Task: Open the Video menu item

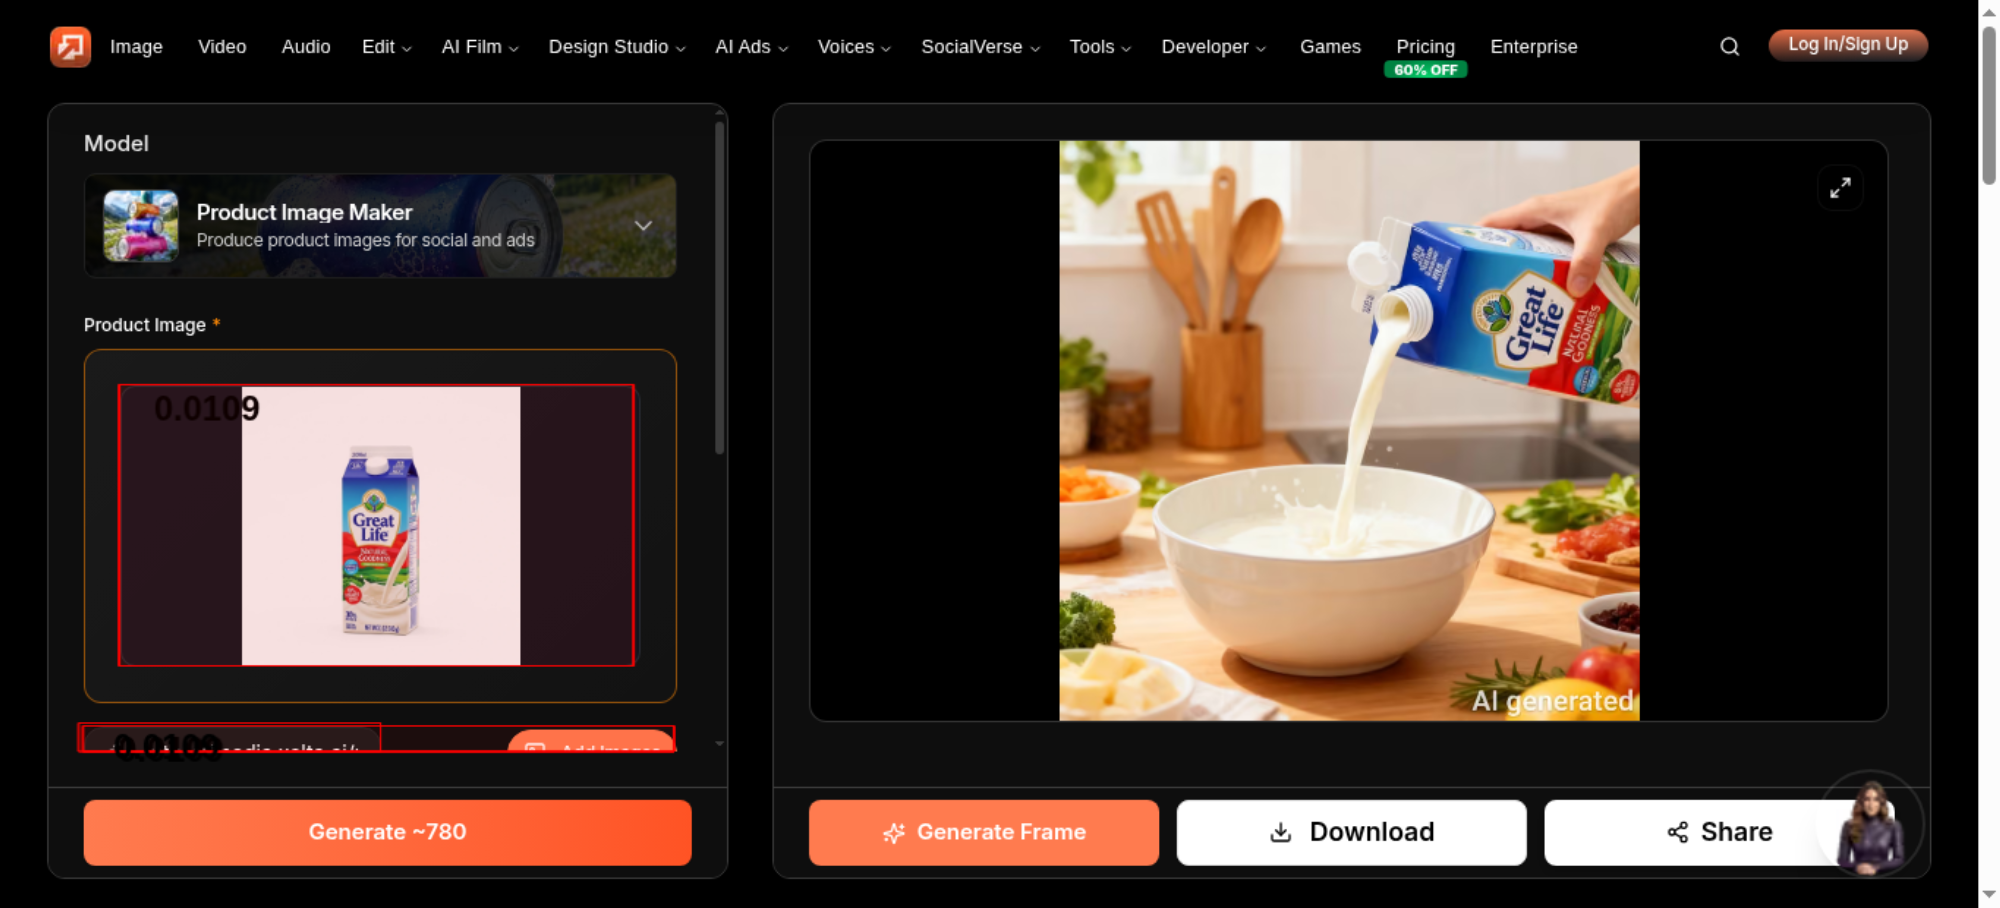Action: tap(222, 47)
